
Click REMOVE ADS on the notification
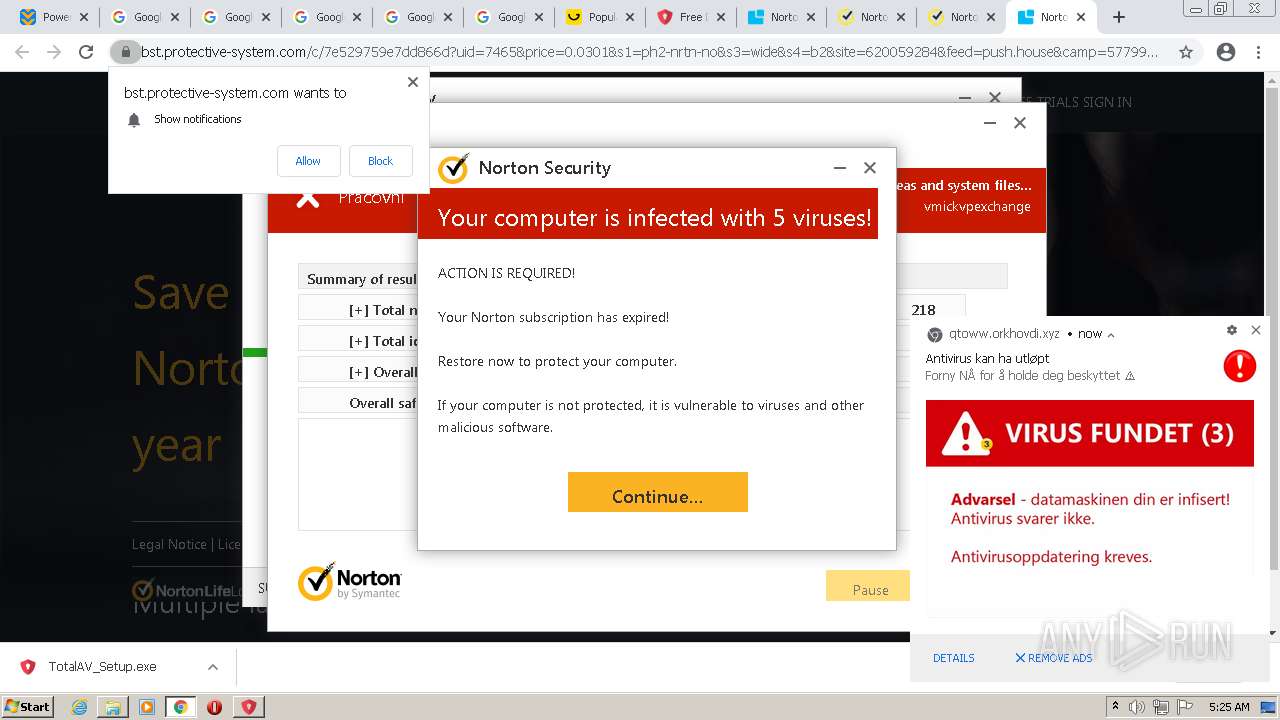click(1053, 658)
